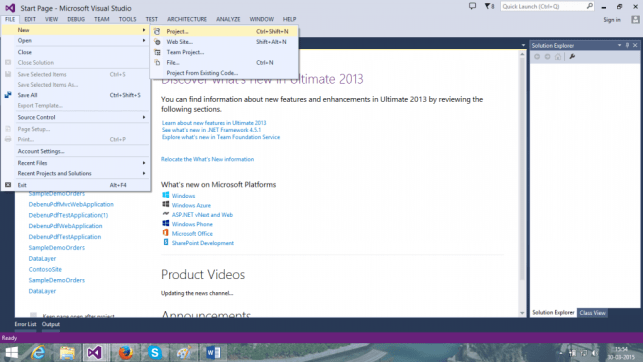Open Microsoft Word from the taskbar
The height and width of the screenshot is (362, 643).
pos(213,353)
